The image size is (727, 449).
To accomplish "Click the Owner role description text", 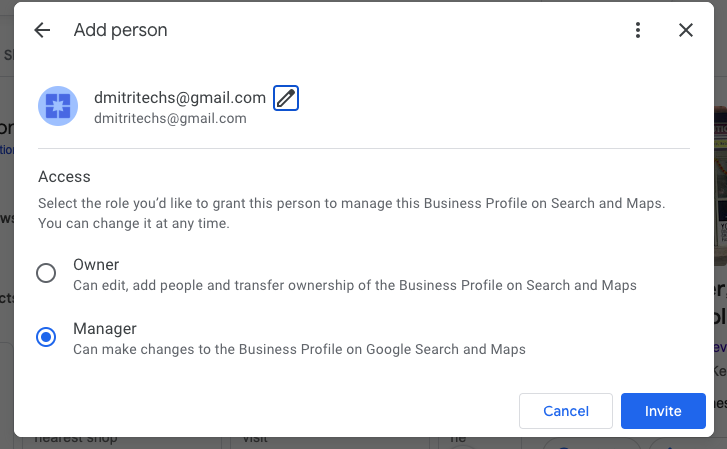I will point(355,285).
